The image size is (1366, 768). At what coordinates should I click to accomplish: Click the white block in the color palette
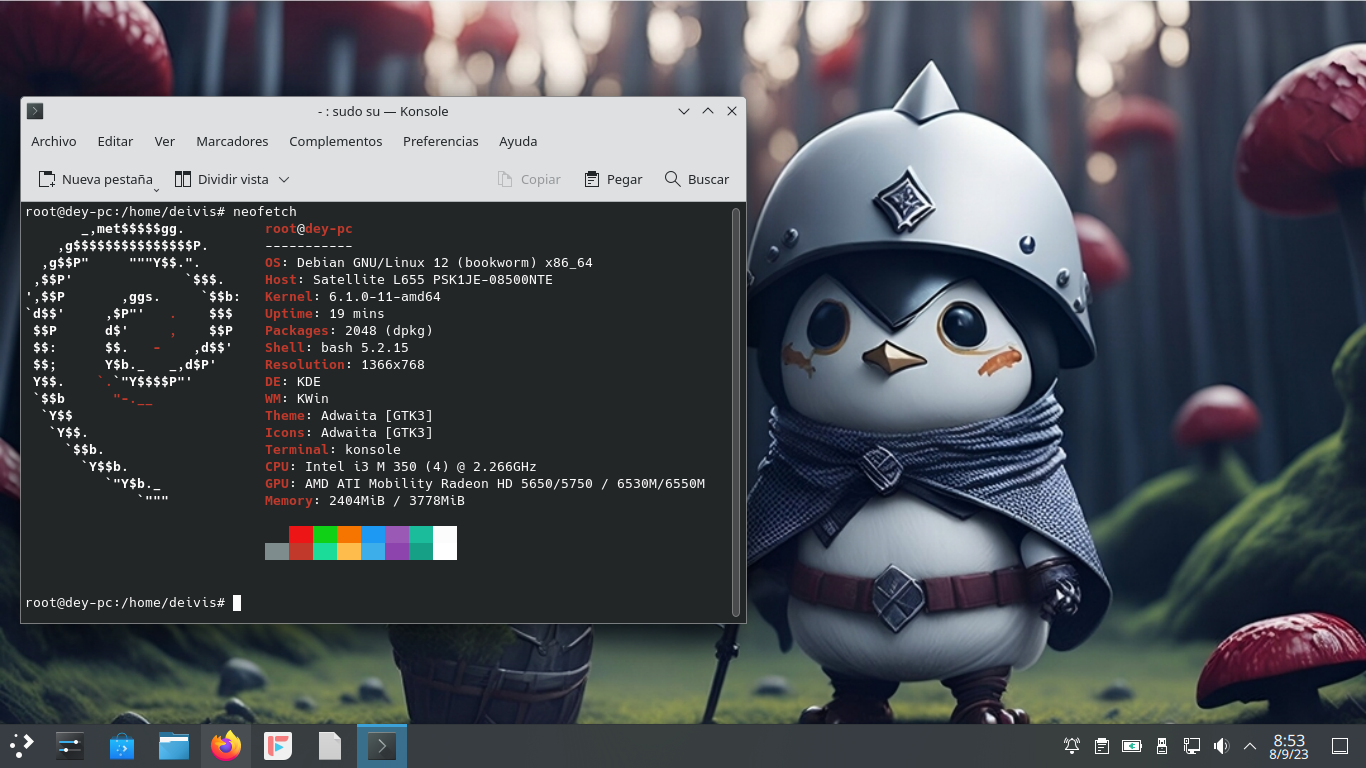pos(445,543)
